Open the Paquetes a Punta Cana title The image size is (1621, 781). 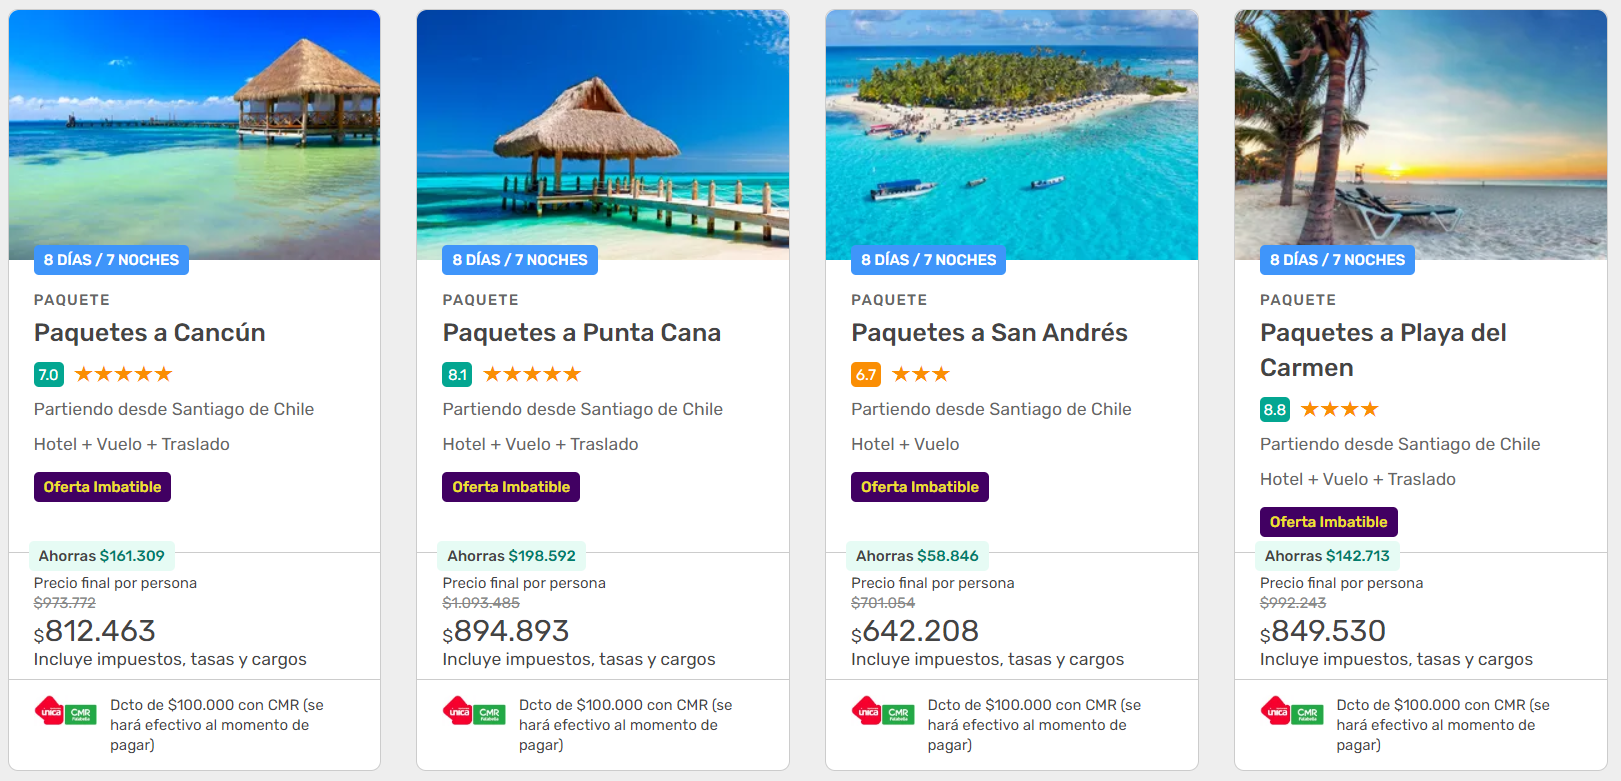(582, 333)
